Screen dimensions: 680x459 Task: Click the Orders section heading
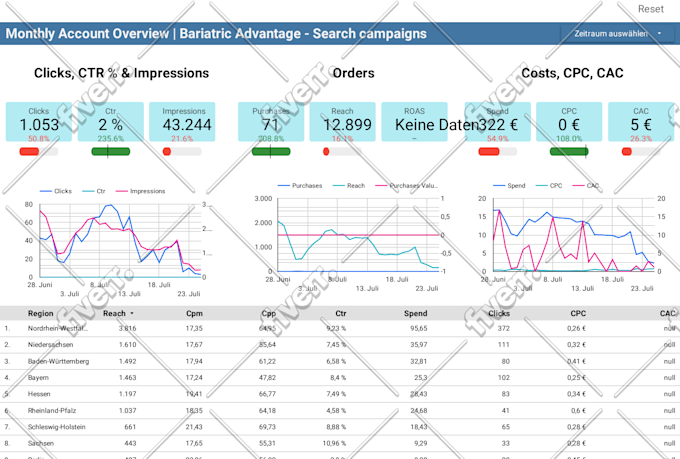tap(353, 73)
